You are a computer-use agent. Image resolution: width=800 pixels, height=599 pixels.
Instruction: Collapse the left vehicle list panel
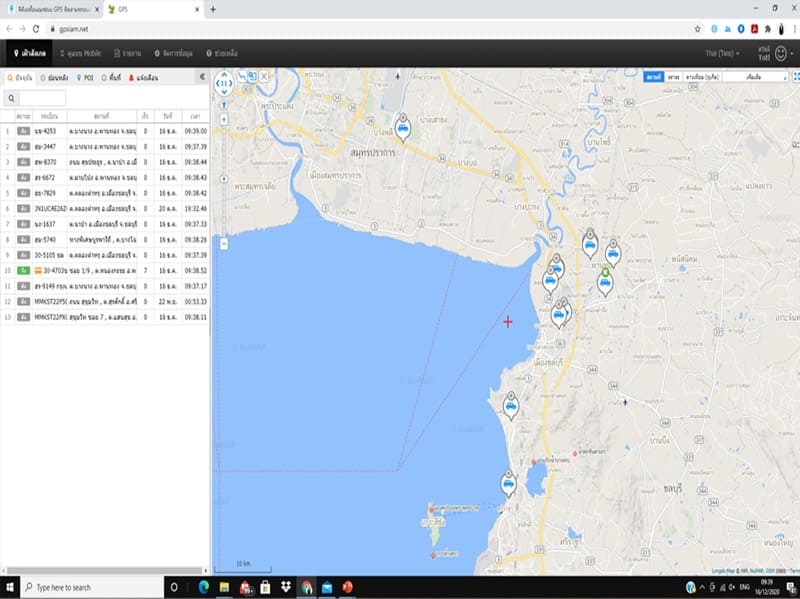pyautogui.click(x=202, y=76)
